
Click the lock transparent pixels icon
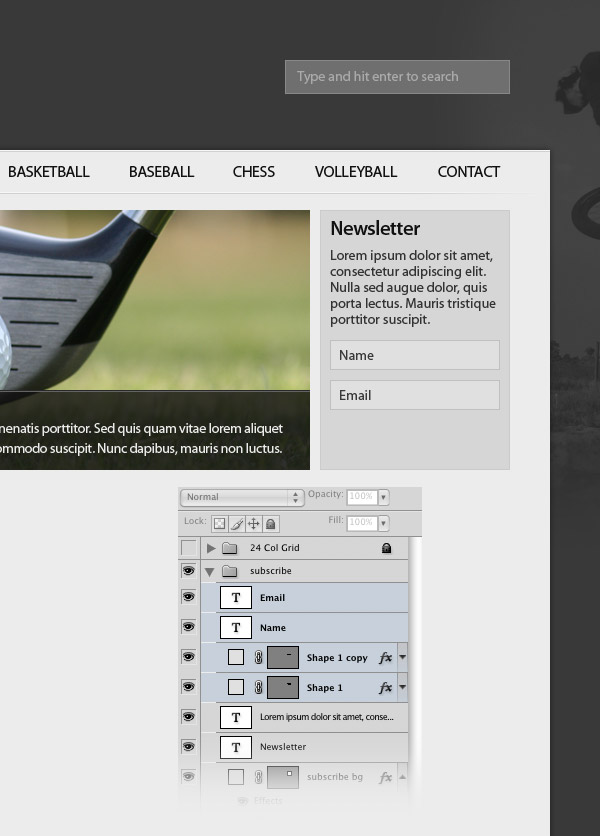[219, 524]
